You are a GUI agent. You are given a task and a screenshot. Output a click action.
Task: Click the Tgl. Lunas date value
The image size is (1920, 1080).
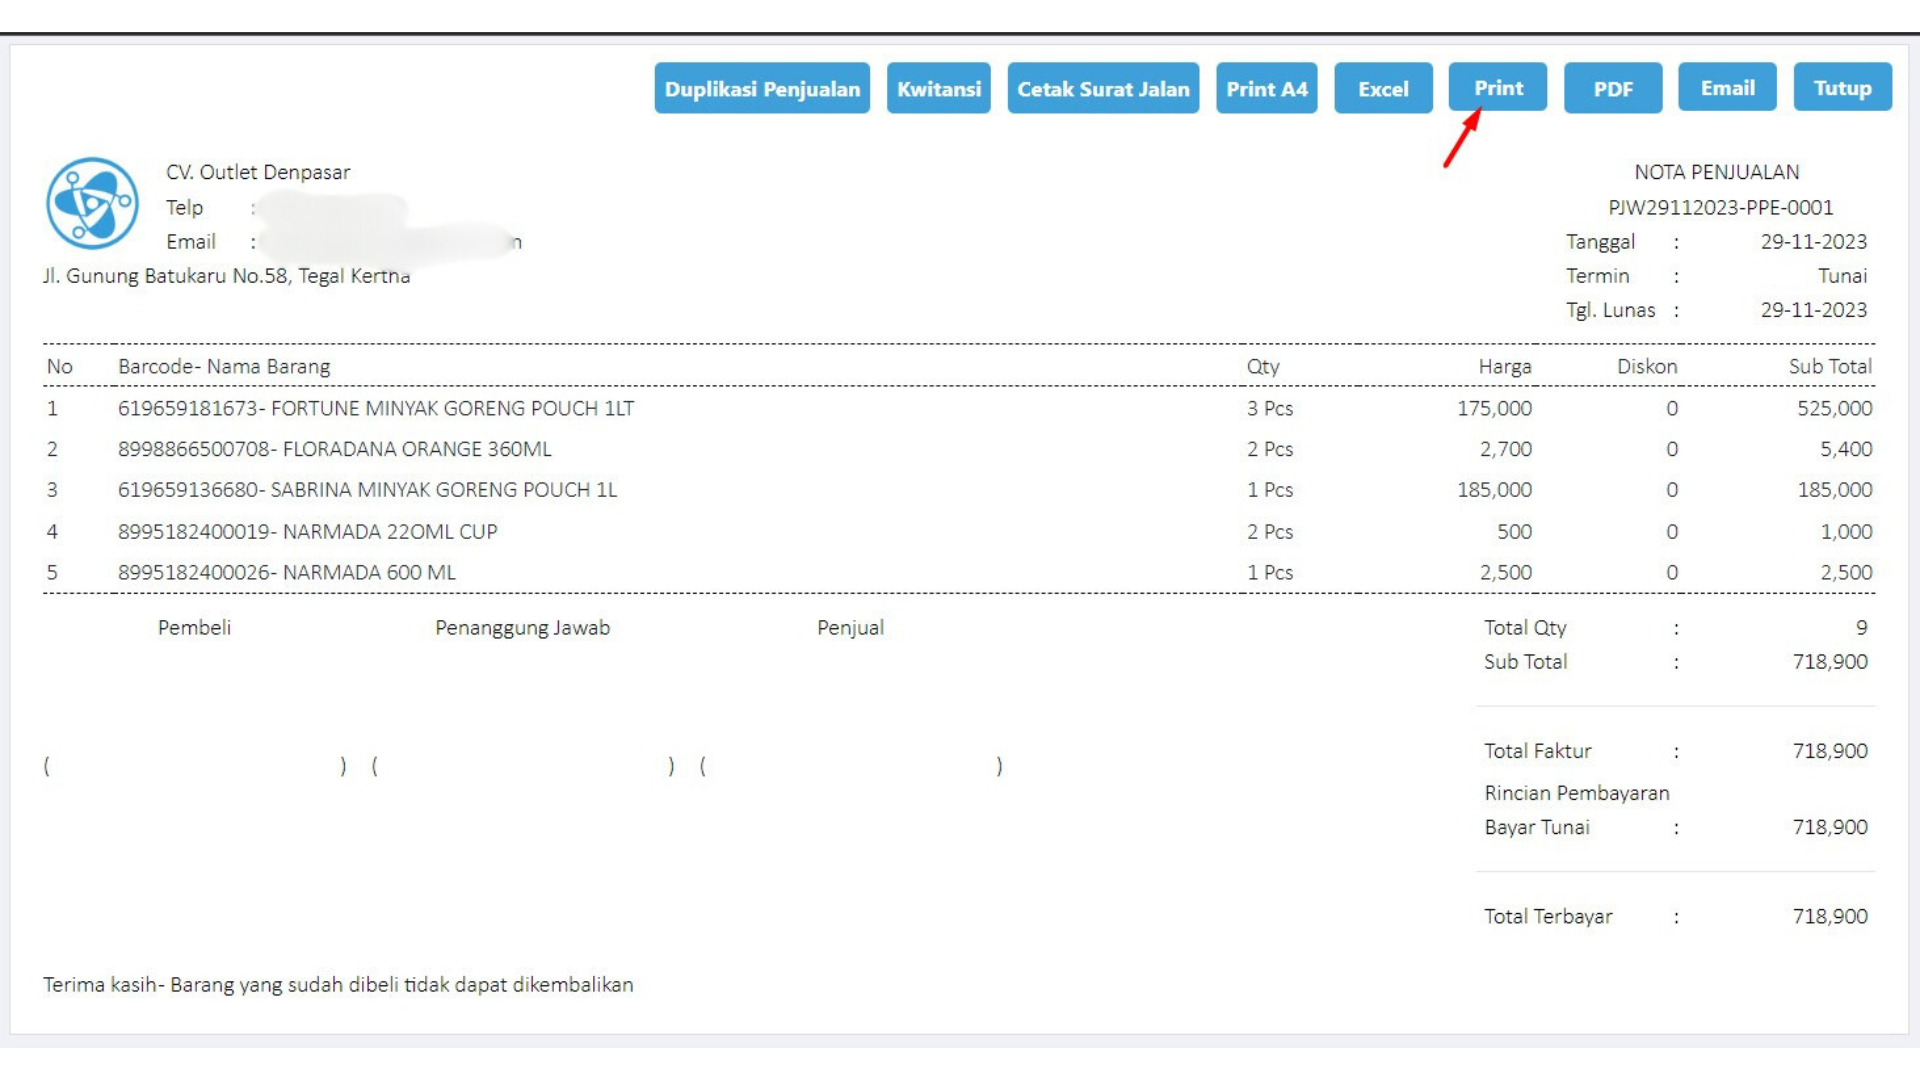pos(1814,310)
